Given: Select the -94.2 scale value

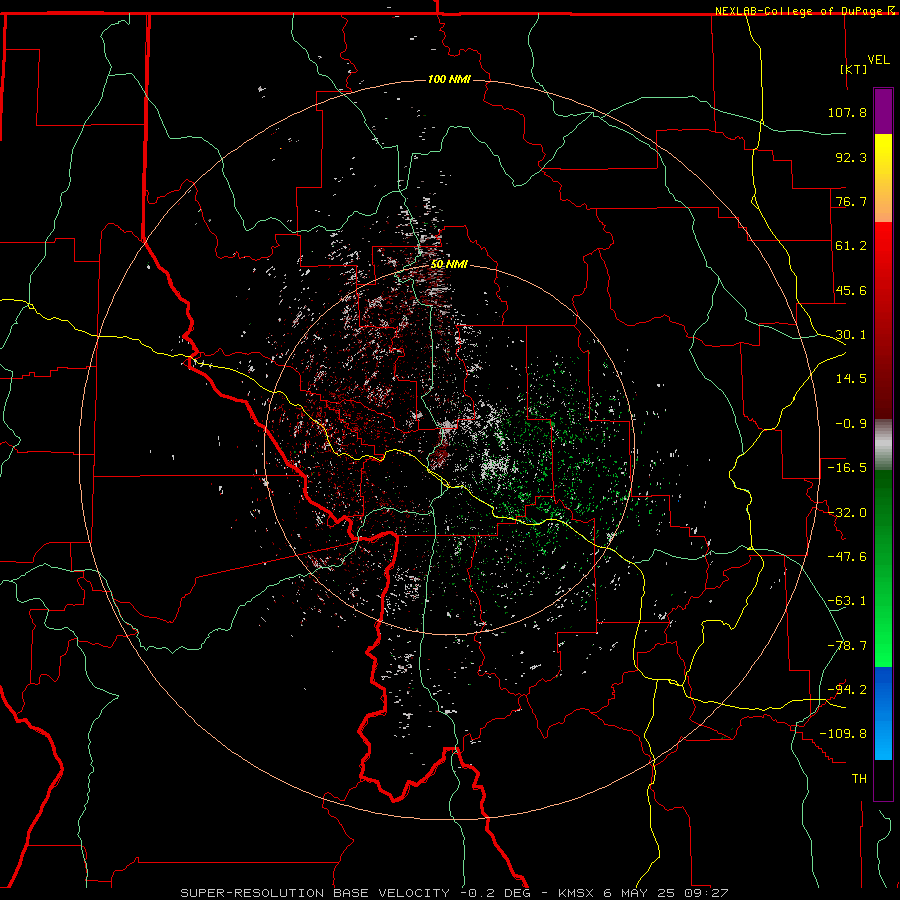Looking at the screenshot, I should [847, 689].
